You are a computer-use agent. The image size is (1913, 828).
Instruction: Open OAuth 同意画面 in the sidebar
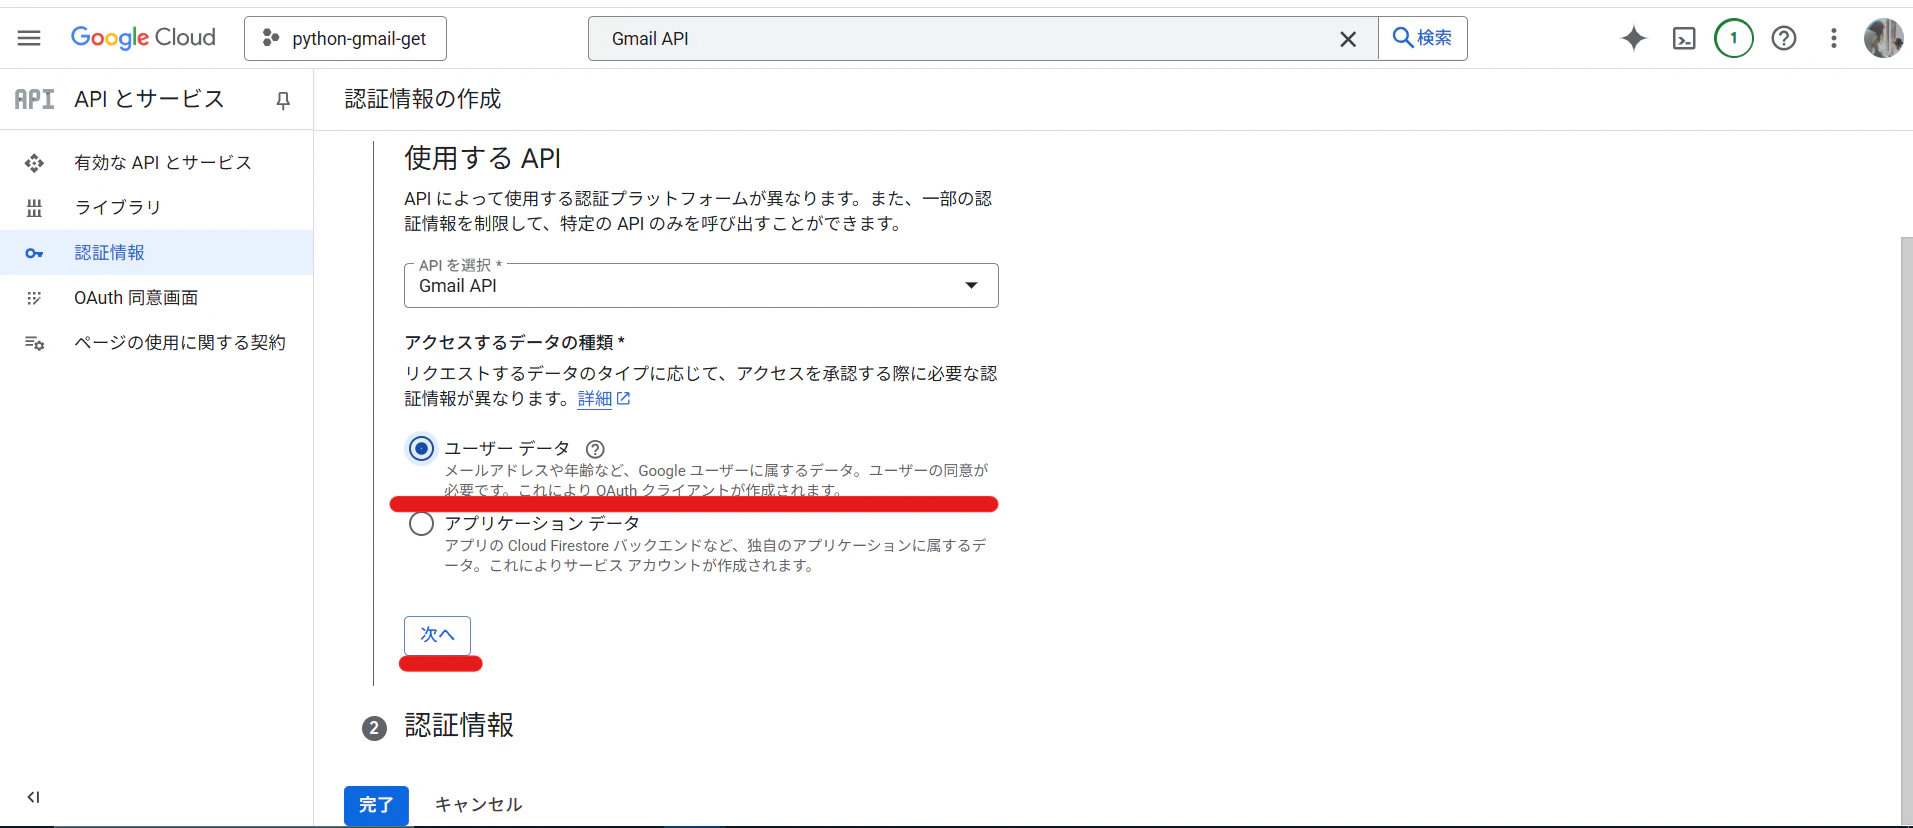136,297
